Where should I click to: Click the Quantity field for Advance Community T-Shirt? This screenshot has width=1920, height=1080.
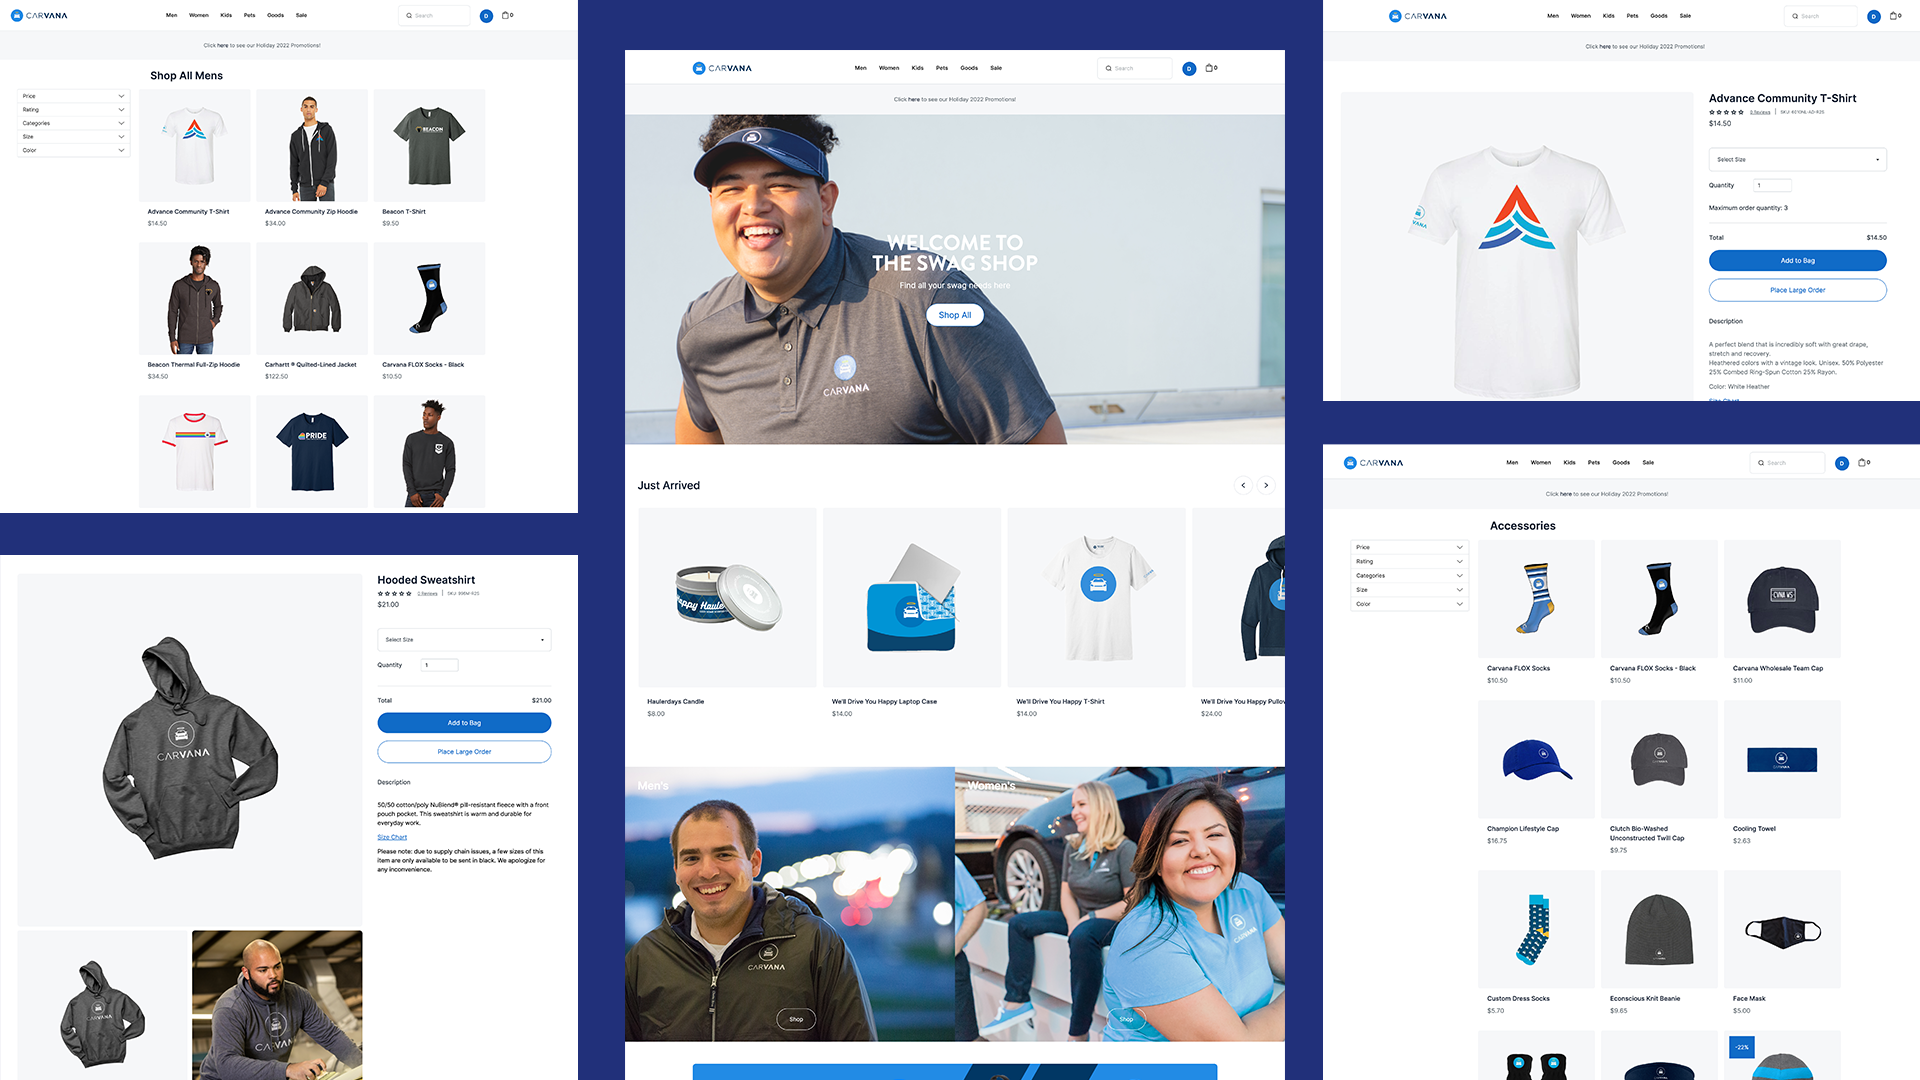tap(1770, 185)
